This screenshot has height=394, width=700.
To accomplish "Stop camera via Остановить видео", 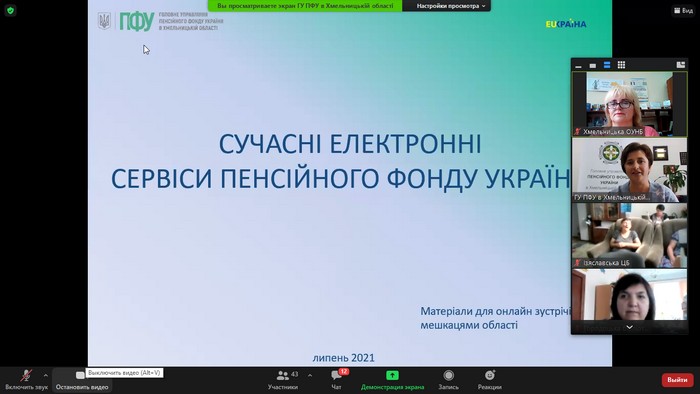I will [x=82, y=380].
